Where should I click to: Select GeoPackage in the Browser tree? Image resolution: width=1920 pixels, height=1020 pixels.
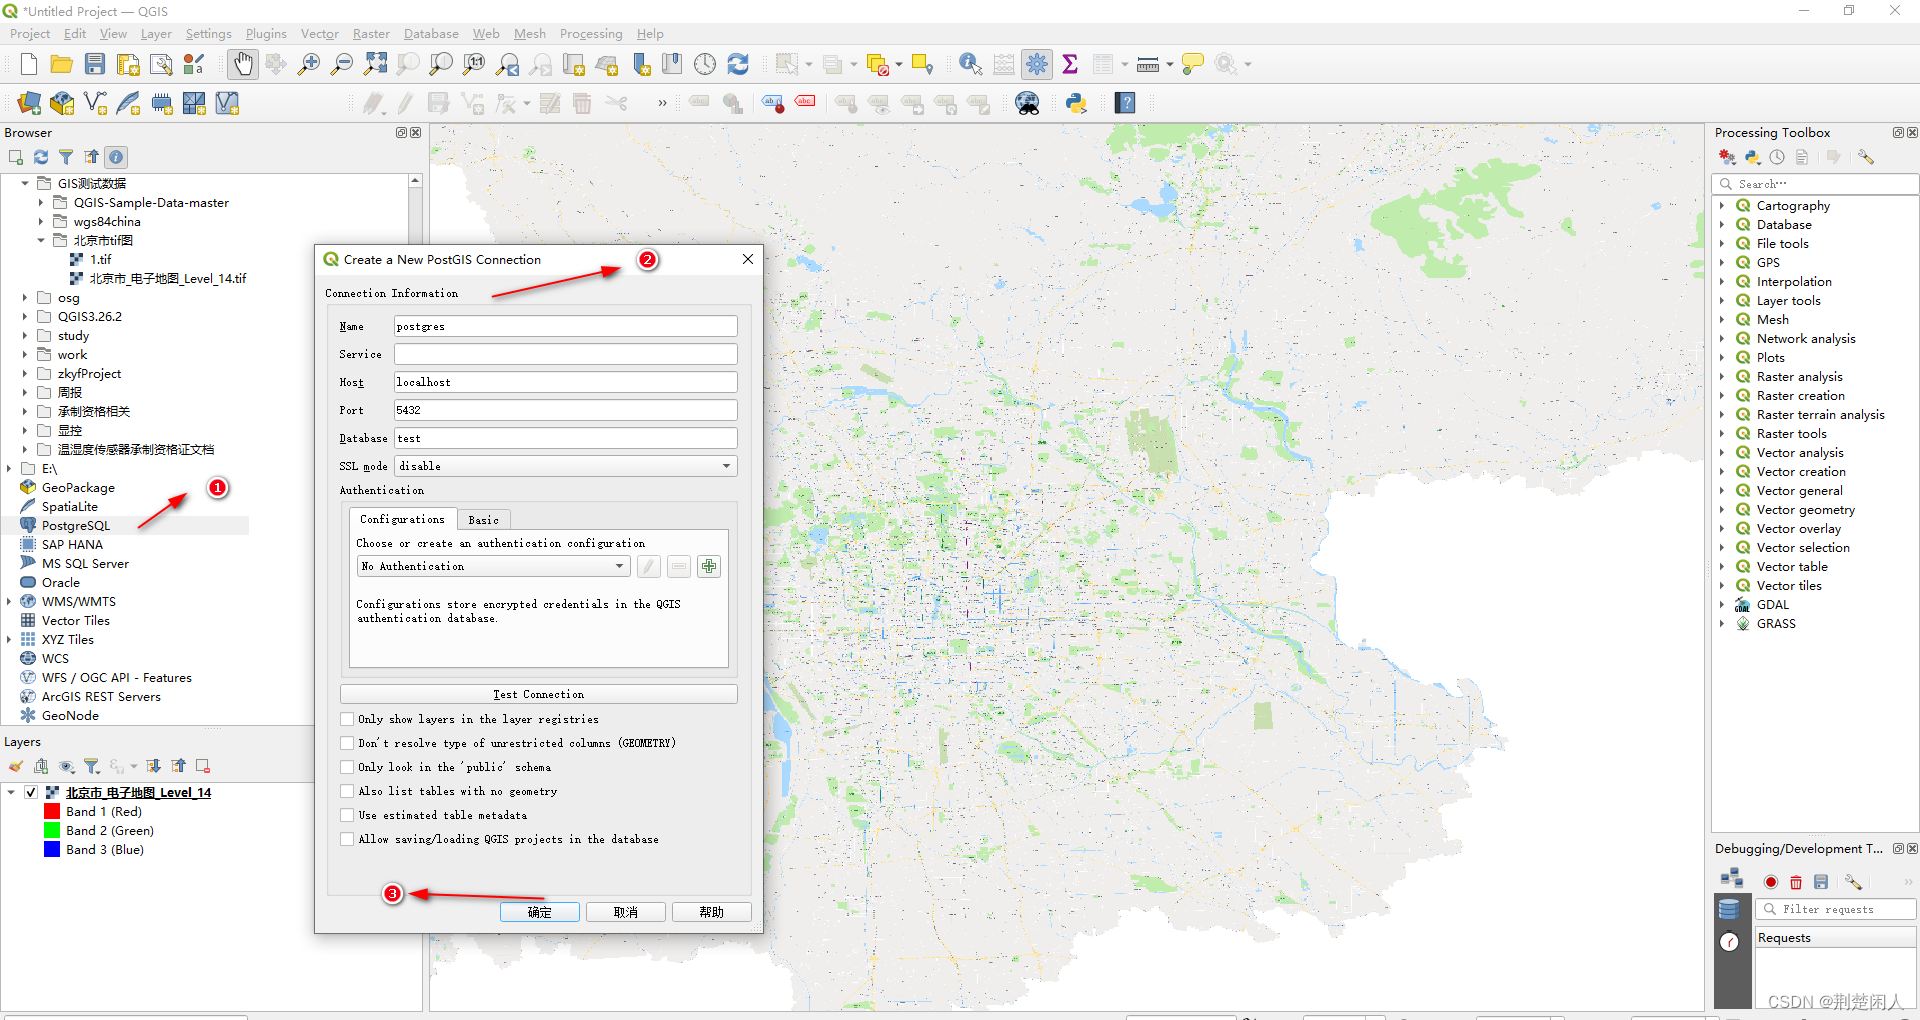[x=78, y=487]
